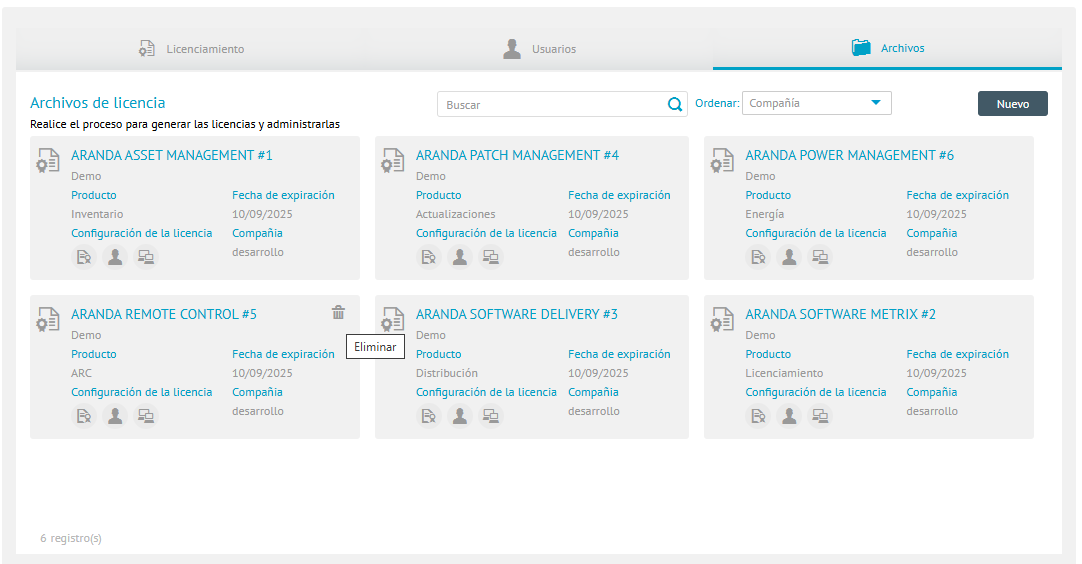The image size is (1082, 564).
Task: Open the Ordenar Compañía dropdown
Action: [816, 103]
